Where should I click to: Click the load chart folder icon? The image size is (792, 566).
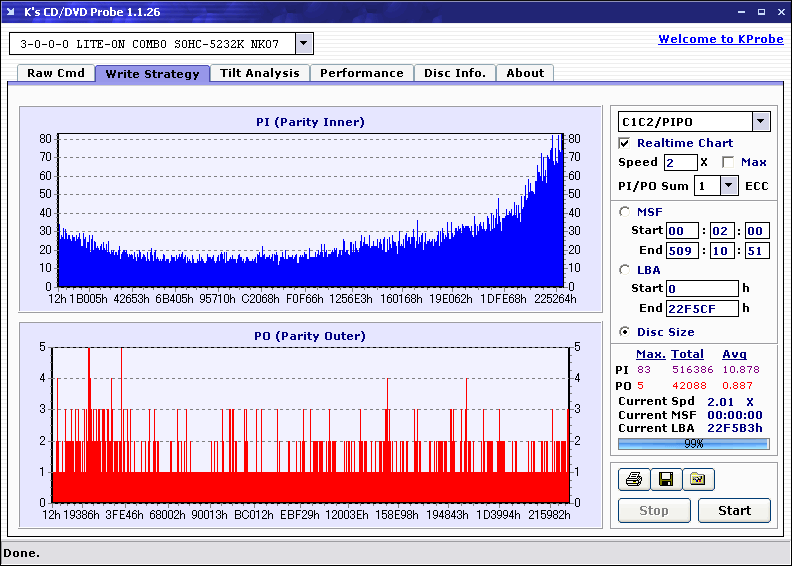698,480
